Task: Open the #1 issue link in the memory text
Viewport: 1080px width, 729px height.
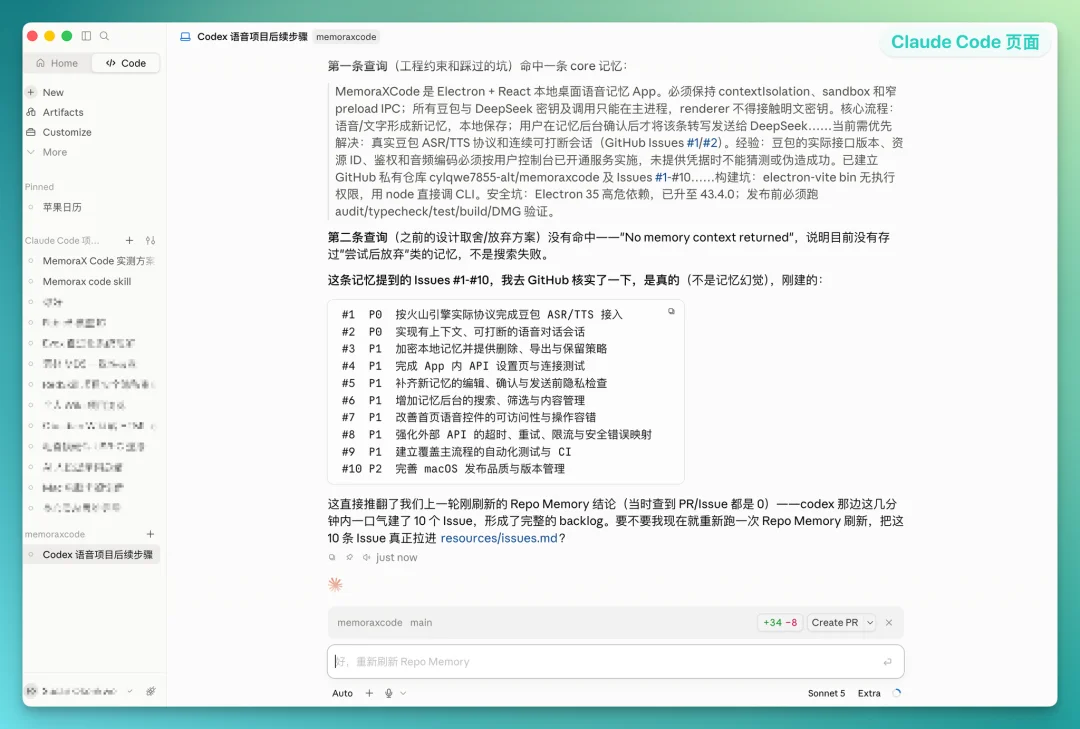Action: [x=692, y=143]
